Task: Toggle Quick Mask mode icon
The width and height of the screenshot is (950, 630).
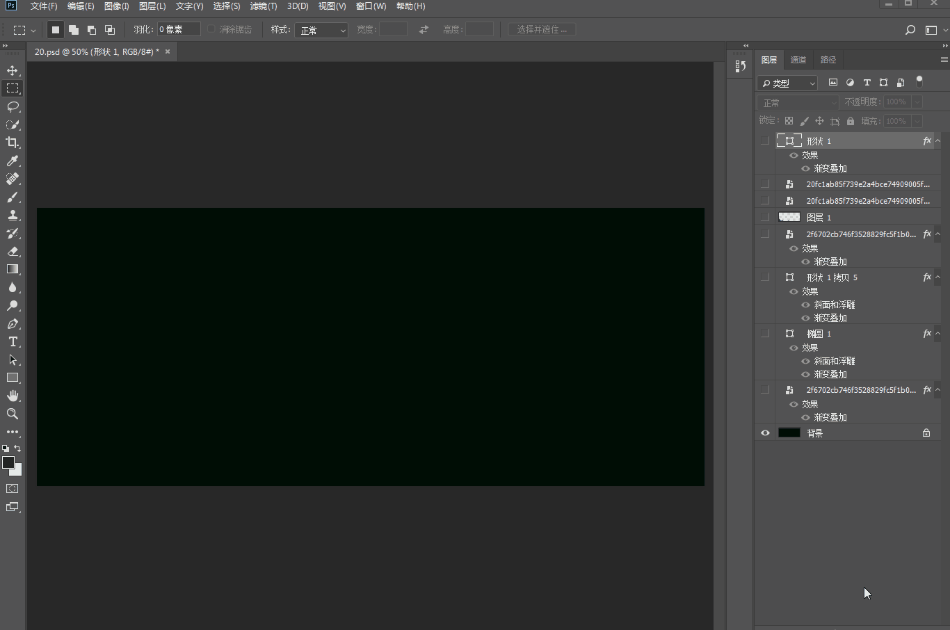Action: 12,488
